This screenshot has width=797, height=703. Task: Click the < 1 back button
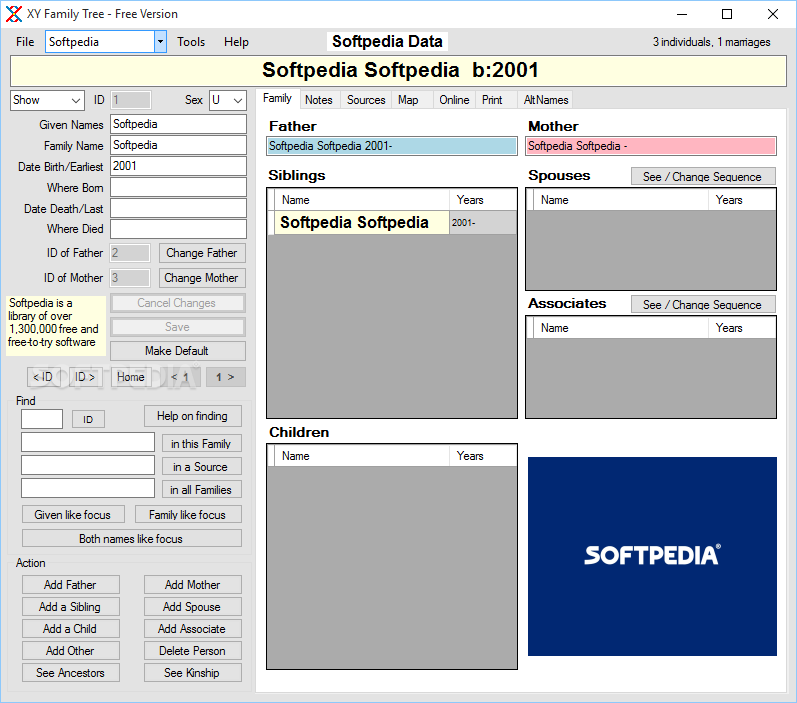tap(180, 377)
